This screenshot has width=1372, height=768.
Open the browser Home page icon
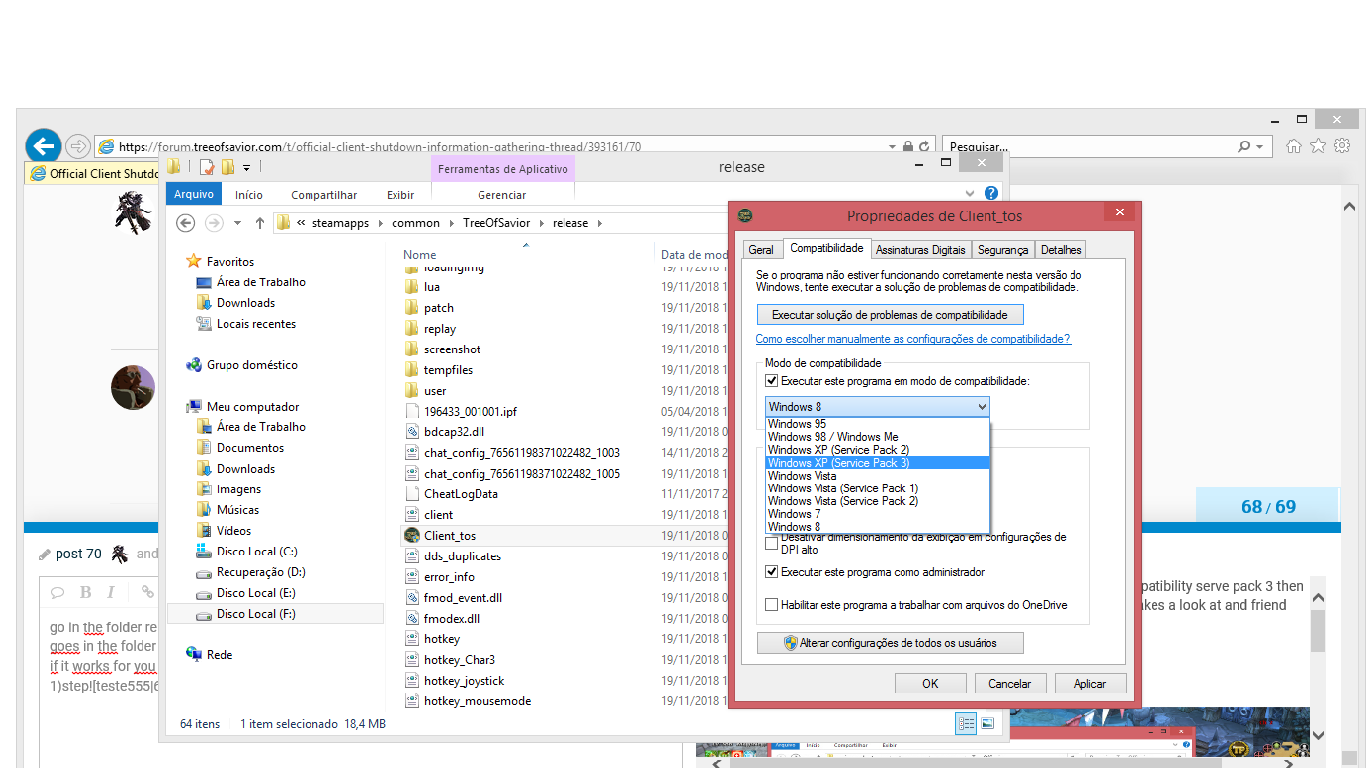[1294, 146]
